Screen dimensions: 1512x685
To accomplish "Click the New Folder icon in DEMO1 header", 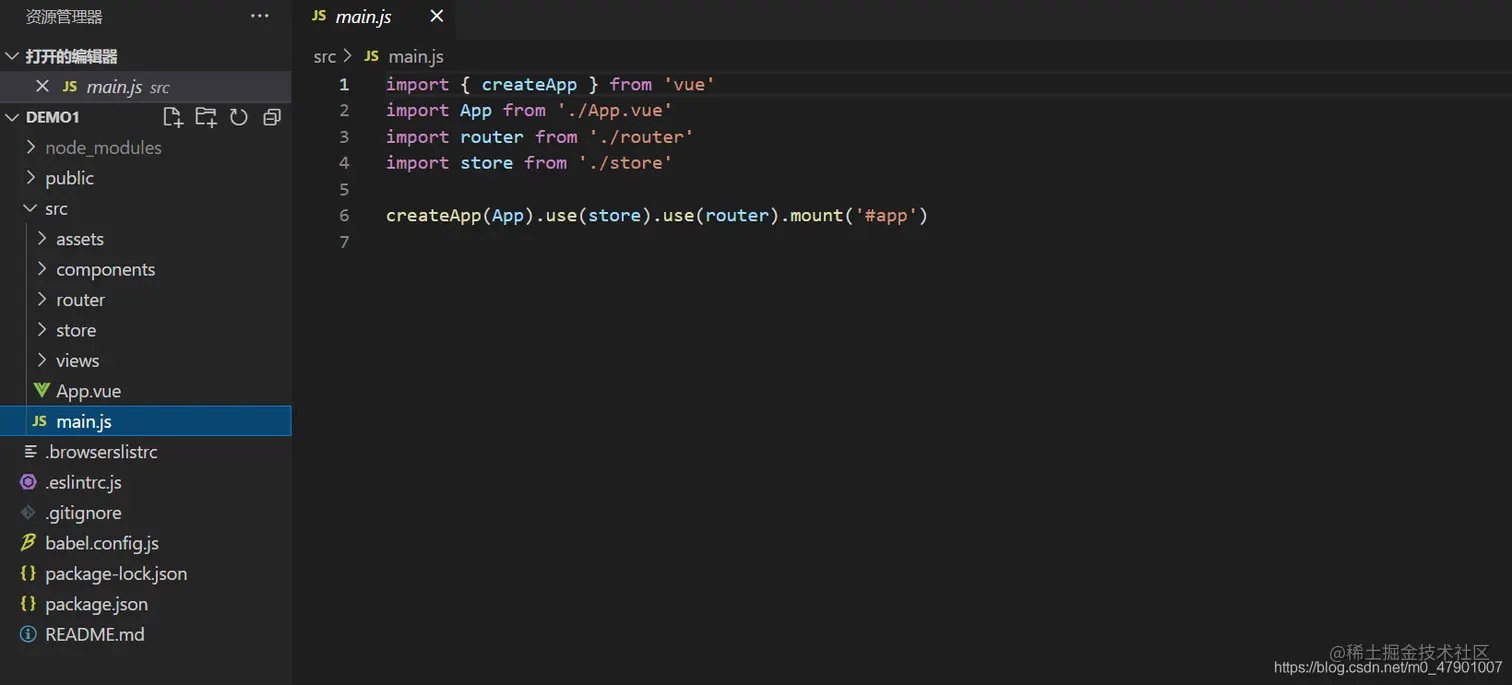I will click(x=206, y=117).
